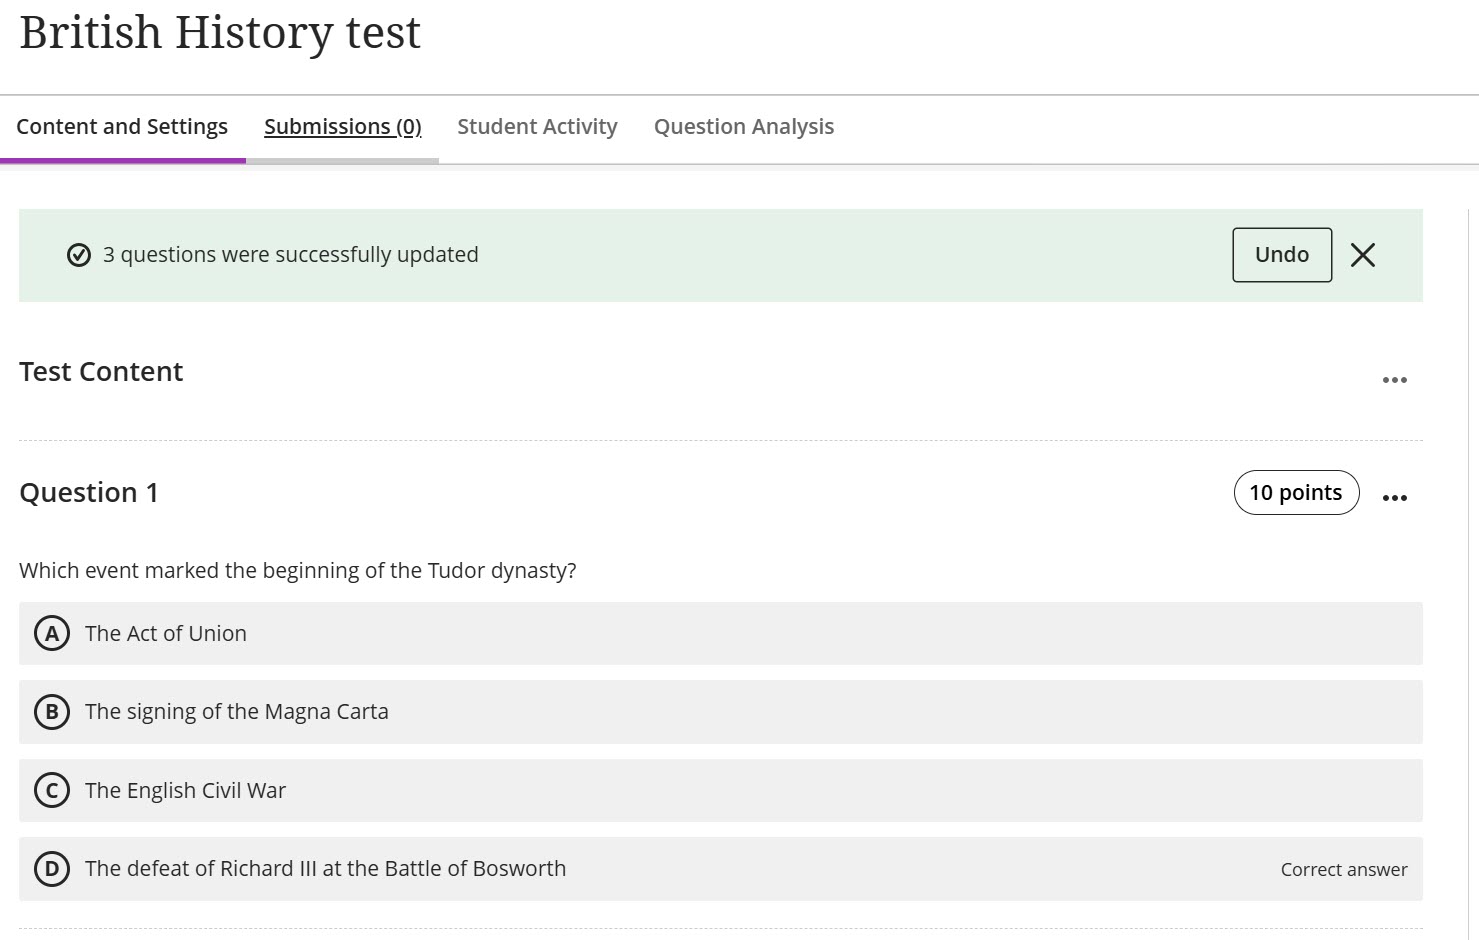Image resolution: width=1479 pixels, height=940 pixels.
Task: Click the circled C icon
Action: 51,790
